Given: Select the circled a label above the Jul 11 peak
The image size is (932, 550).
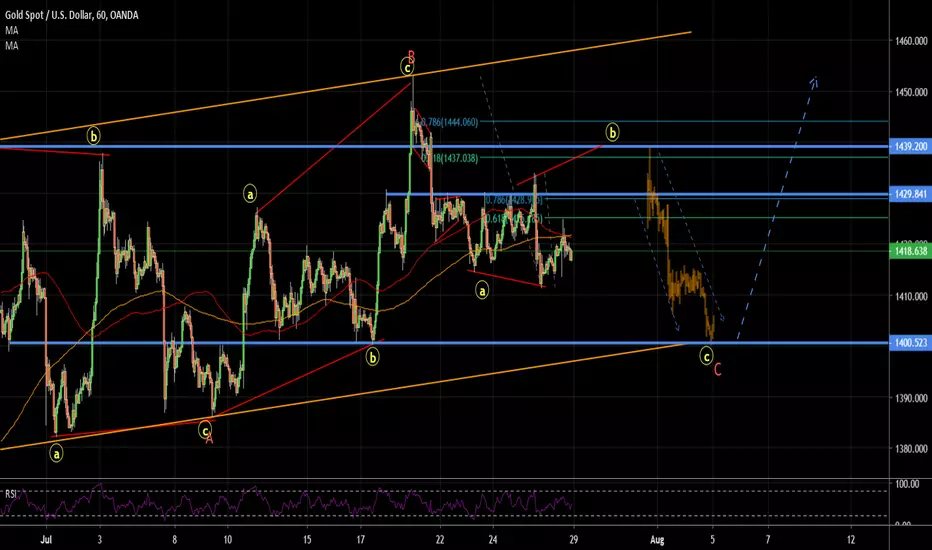Looking at the screenshot, I should pos(250,194).
